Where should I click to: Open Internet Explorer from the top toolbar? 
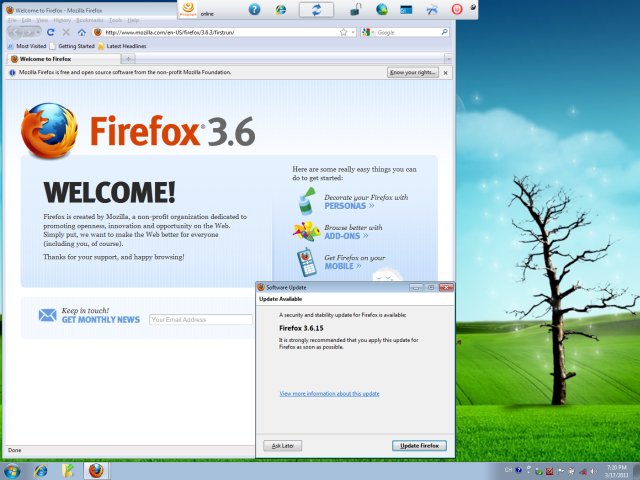point(280,9)
